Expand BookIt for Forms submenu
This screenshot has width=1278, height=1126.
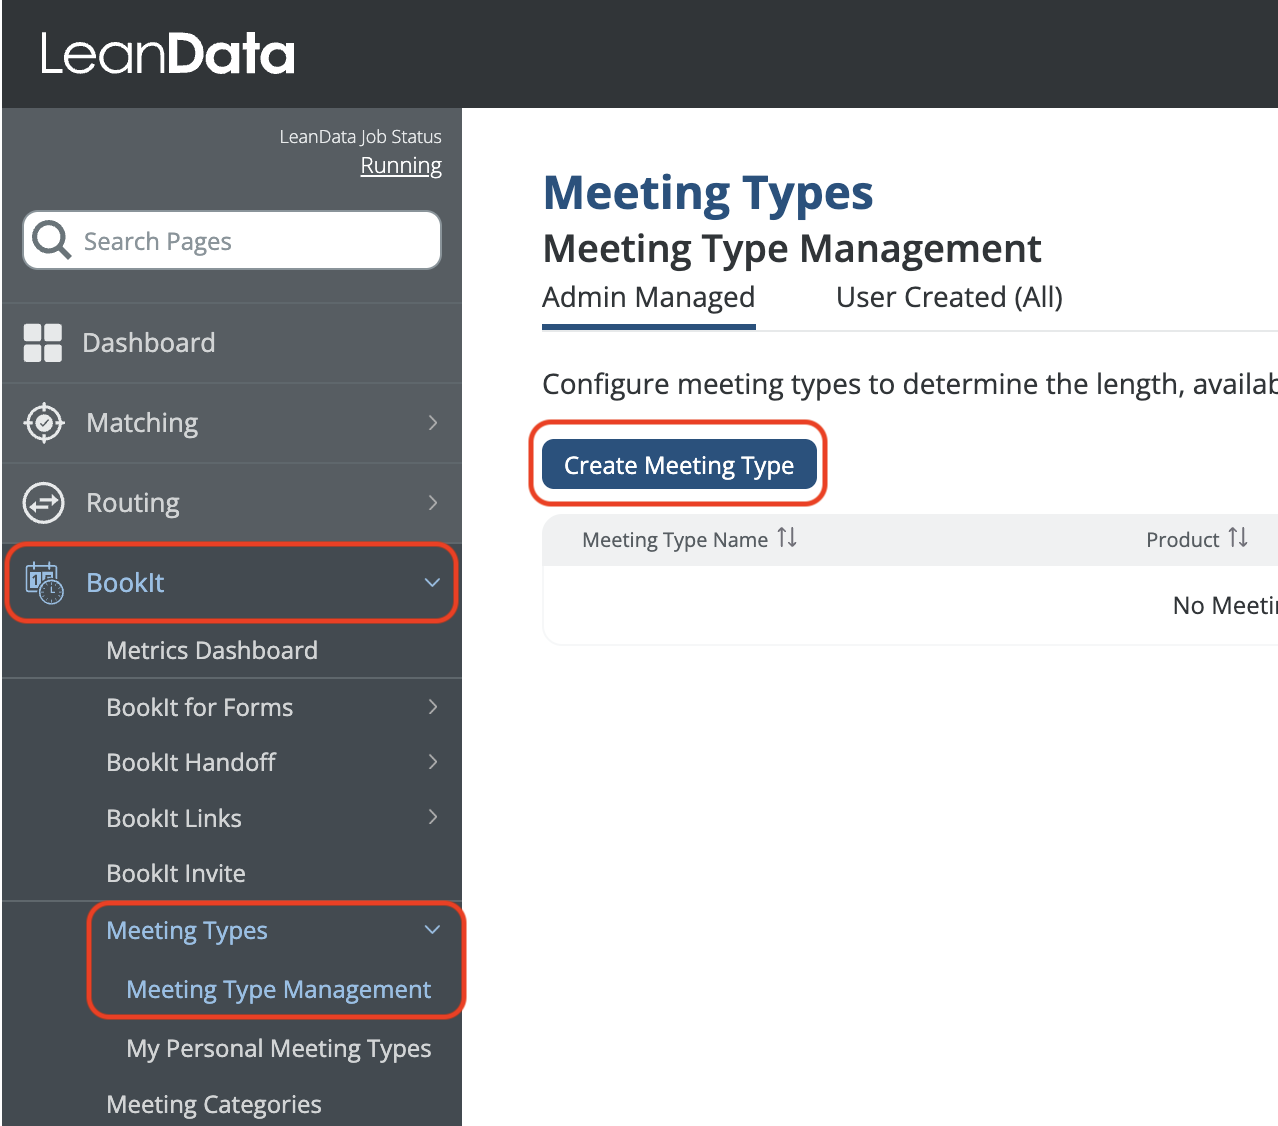(432, 707)
